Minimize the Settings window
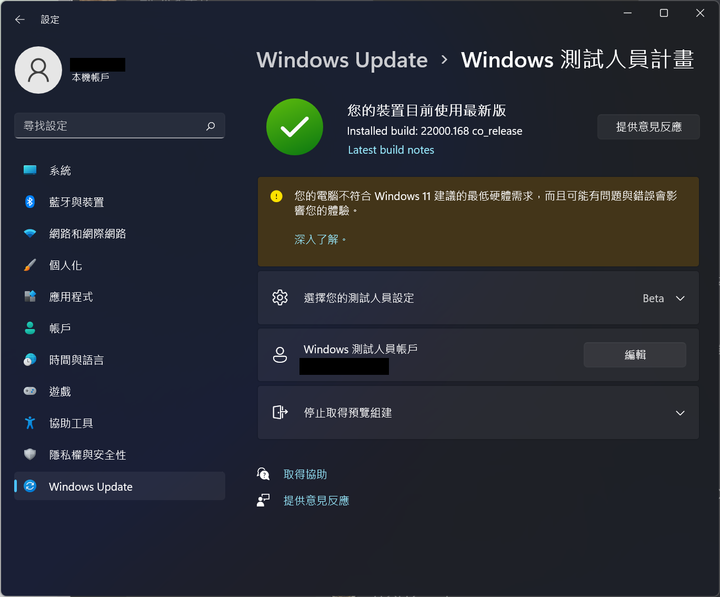This screenshot has height=597, width=720. 627,13
